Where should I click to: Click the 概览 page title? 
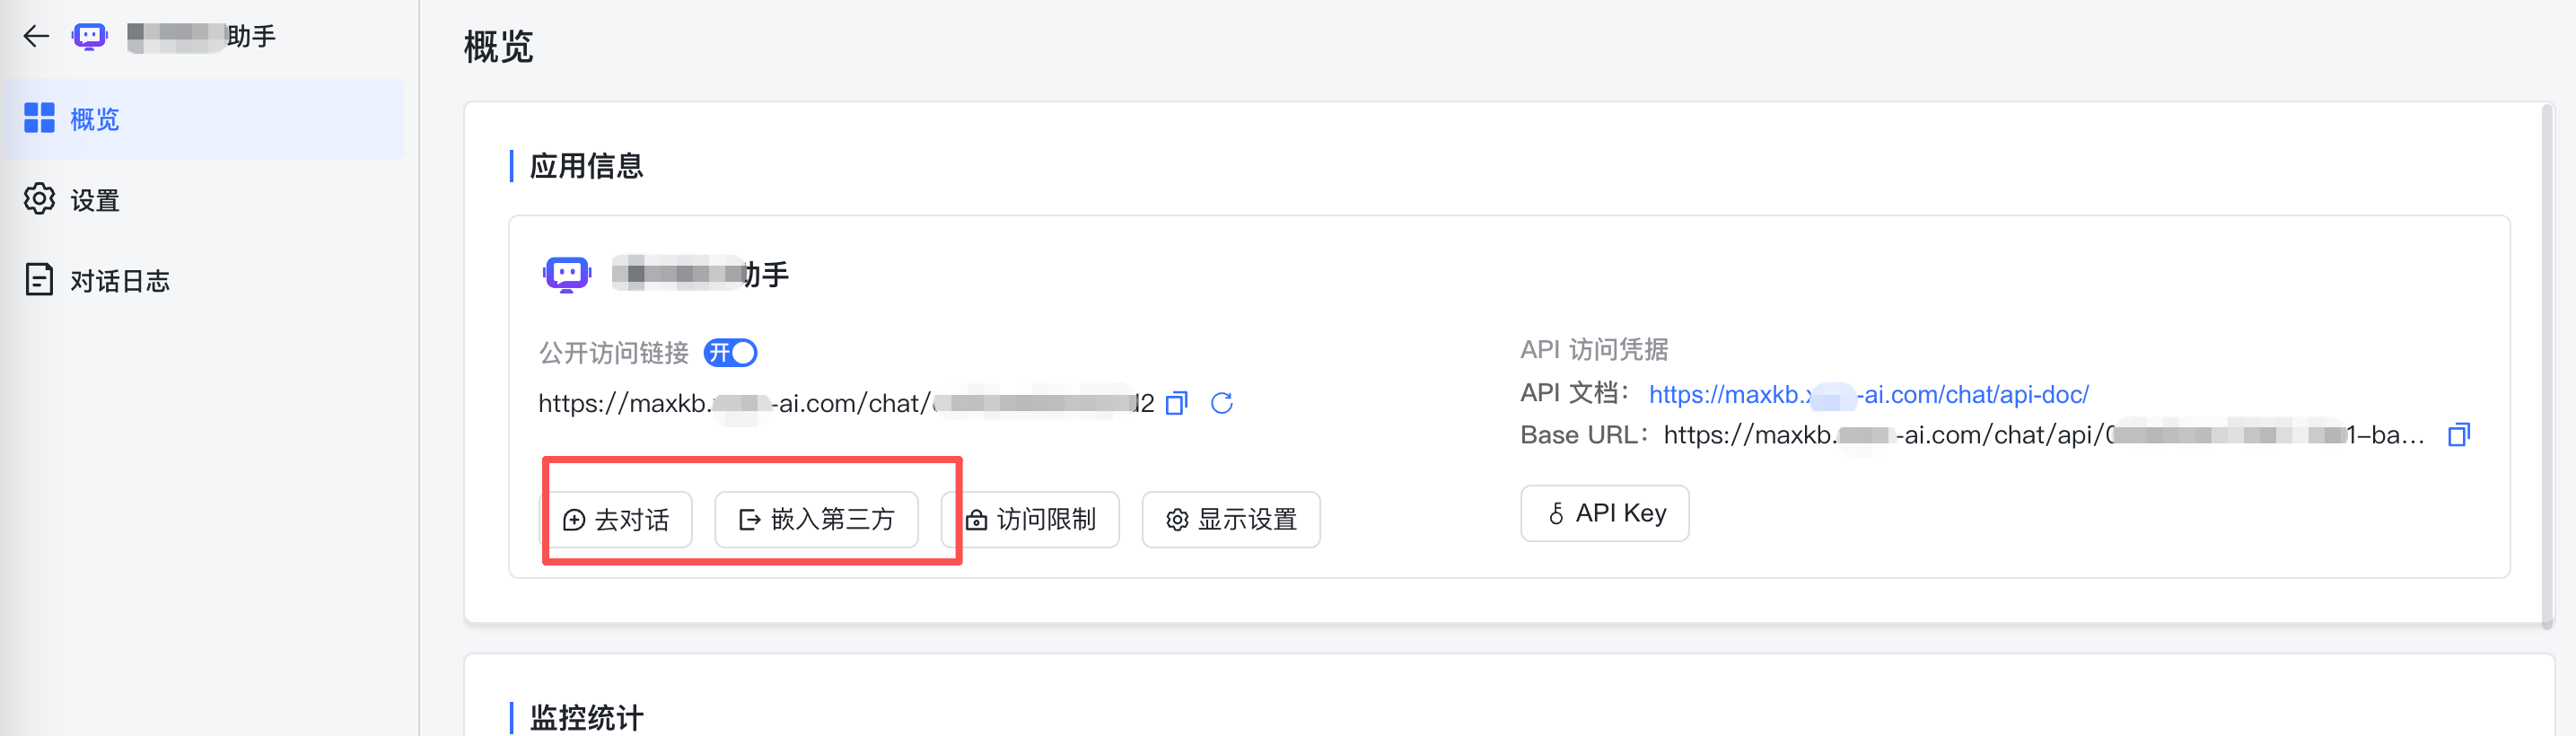click(x=498, y=47)
